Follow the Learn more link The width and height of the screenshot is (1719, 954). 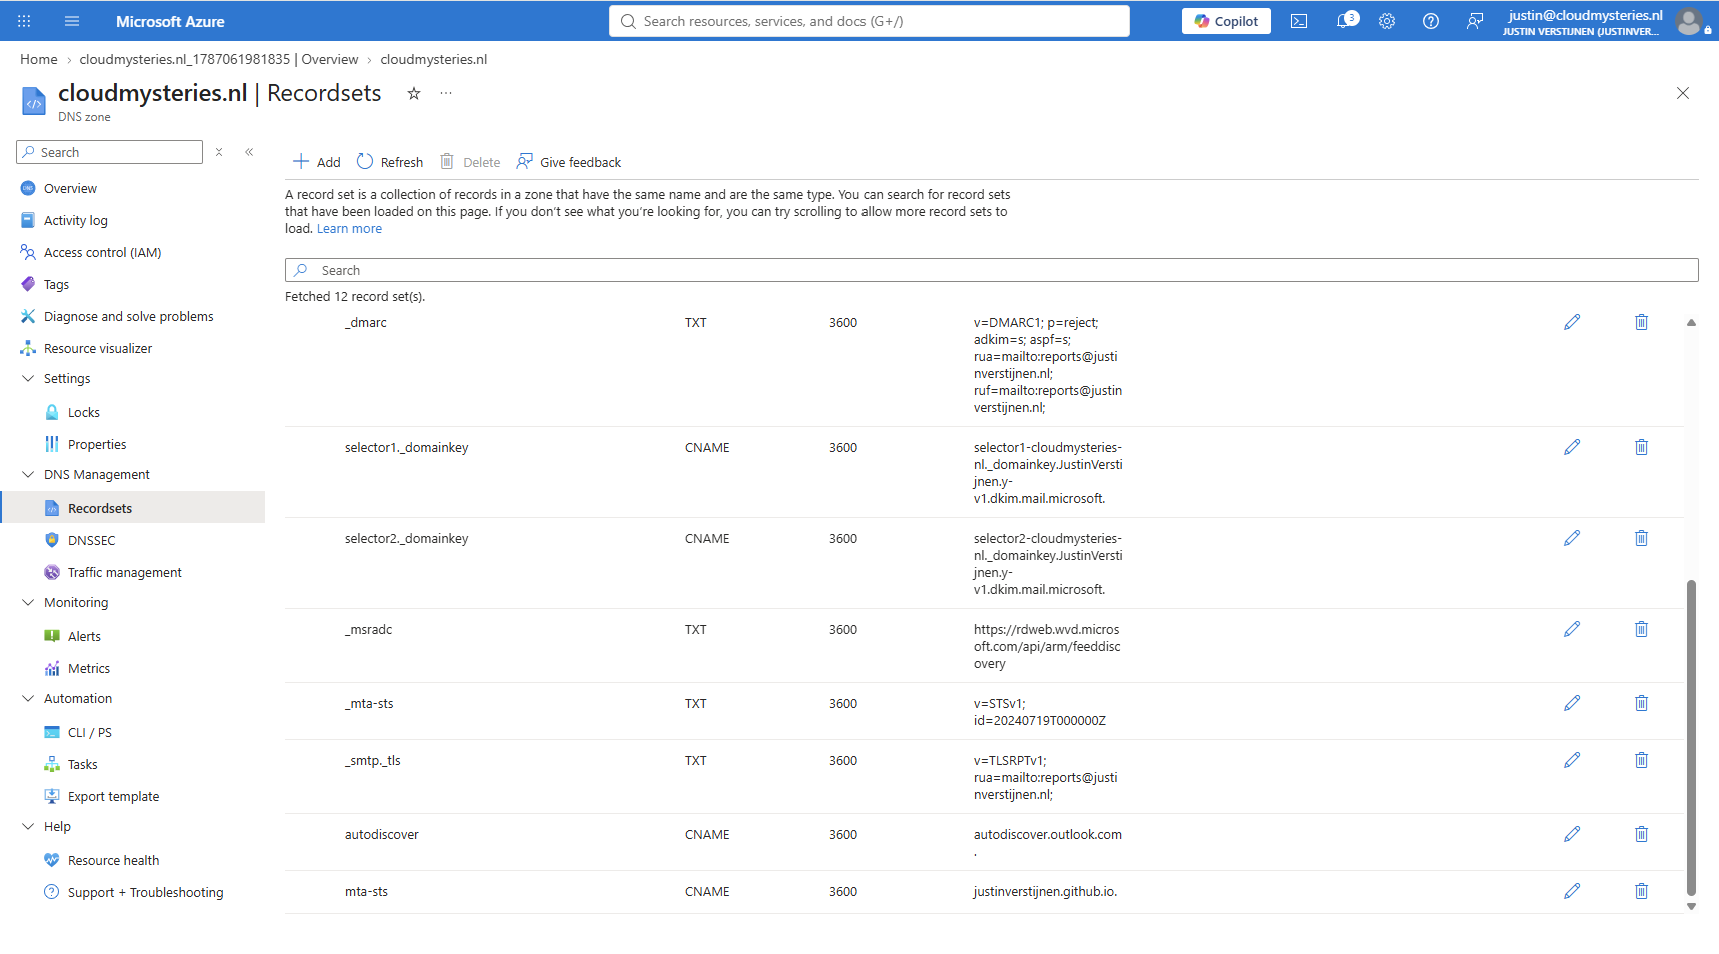pyautogui.click(x=349, y=229)
